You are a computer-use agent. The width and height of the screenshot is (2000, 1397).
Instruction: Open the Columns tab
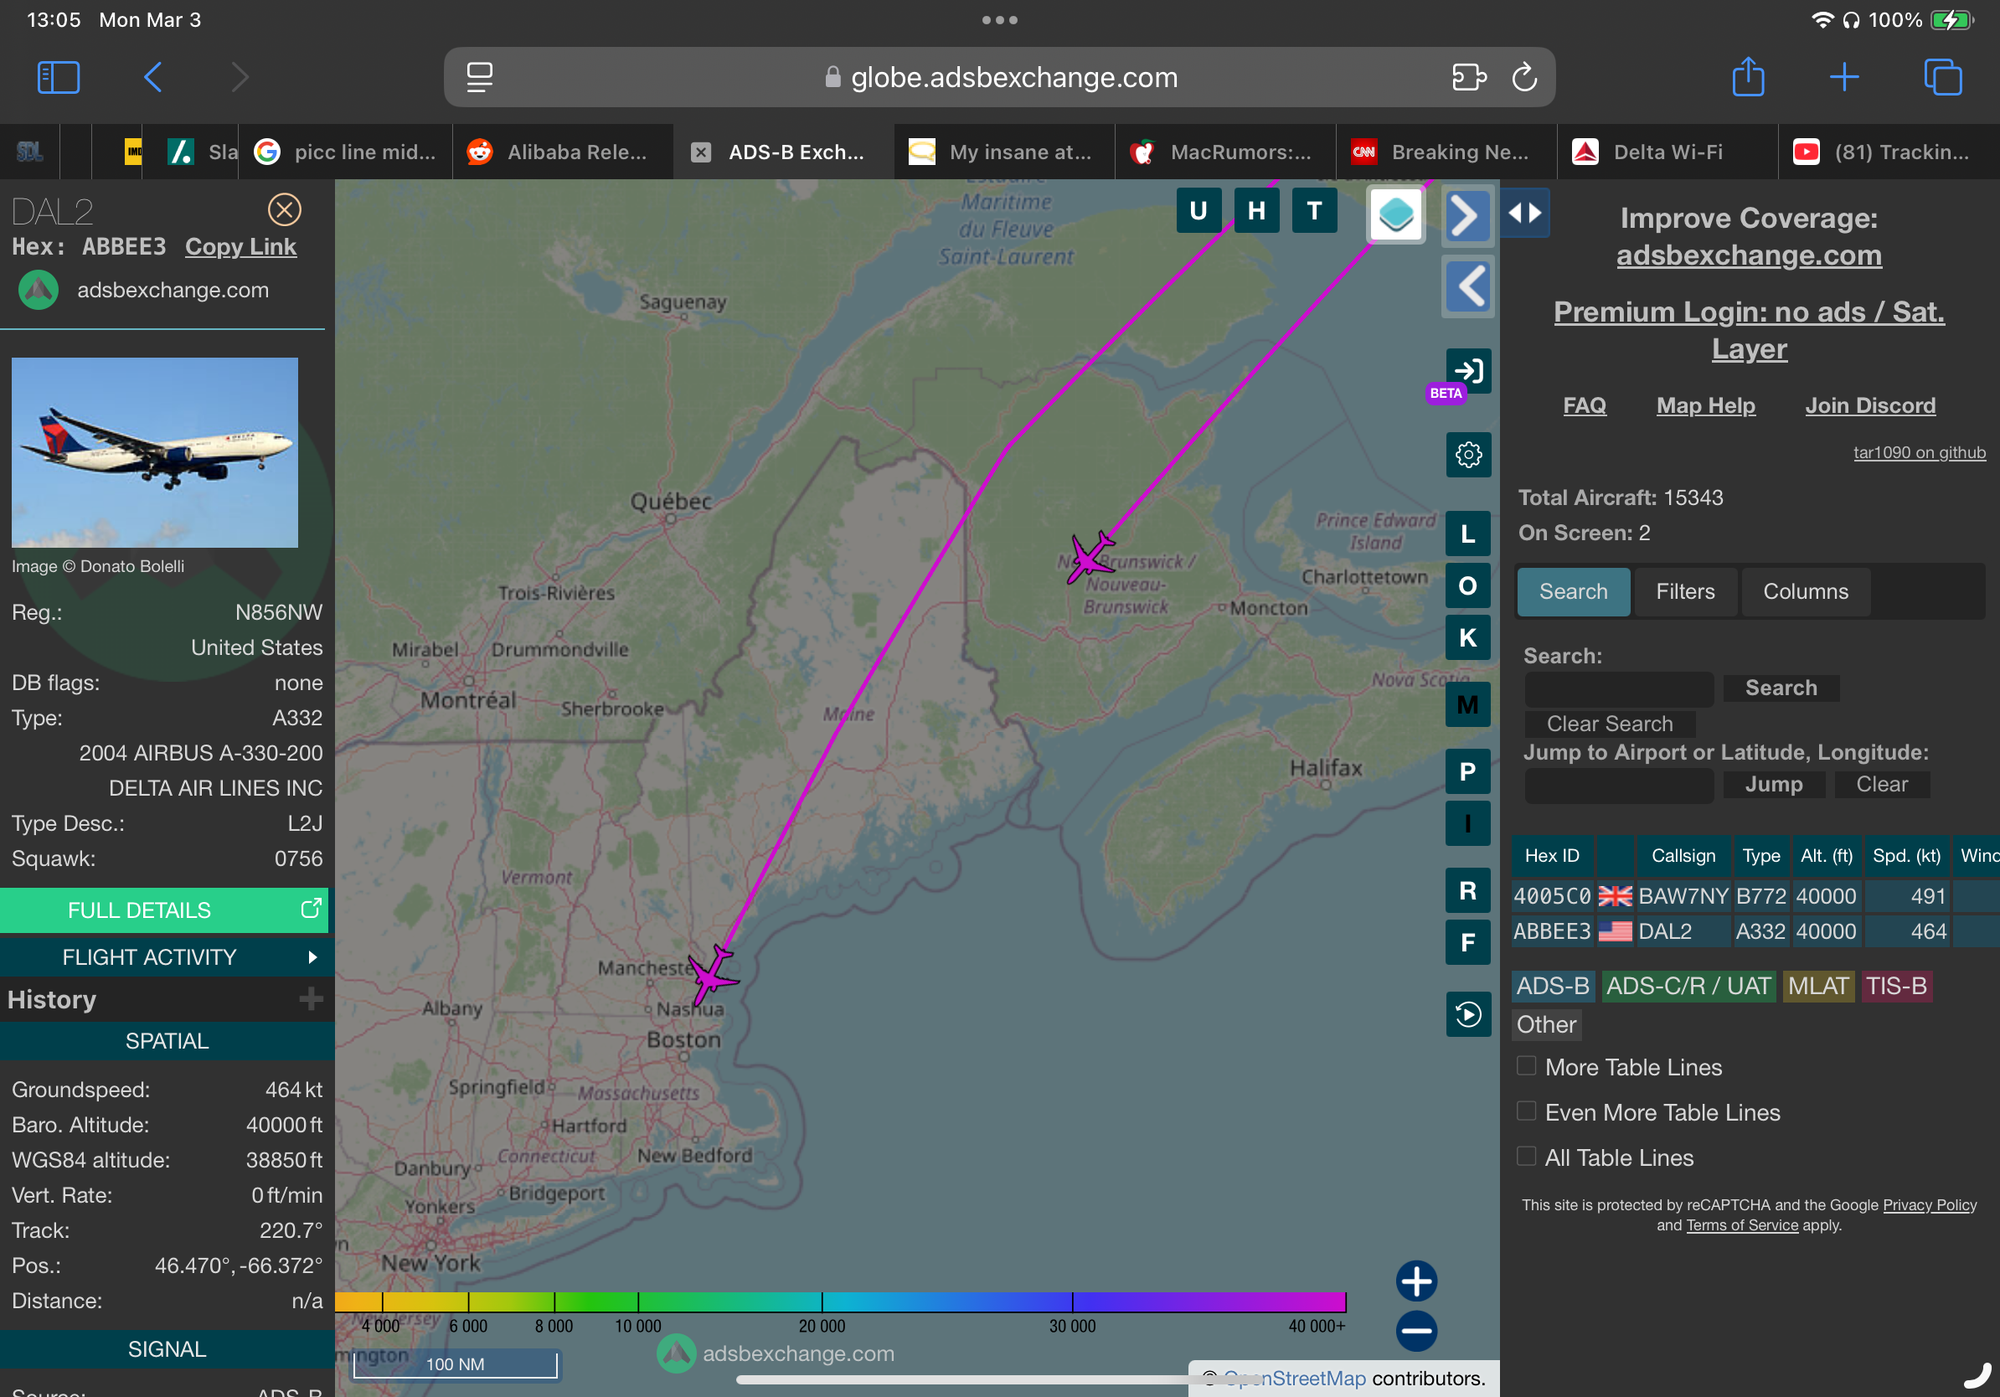pyautogui.click(x=1805, y=591)
